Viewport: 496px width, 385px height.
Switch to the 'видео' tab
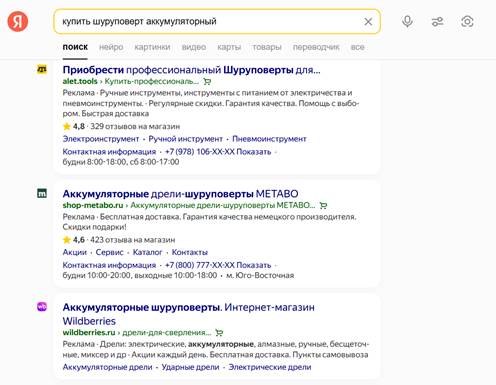point(194,47)
